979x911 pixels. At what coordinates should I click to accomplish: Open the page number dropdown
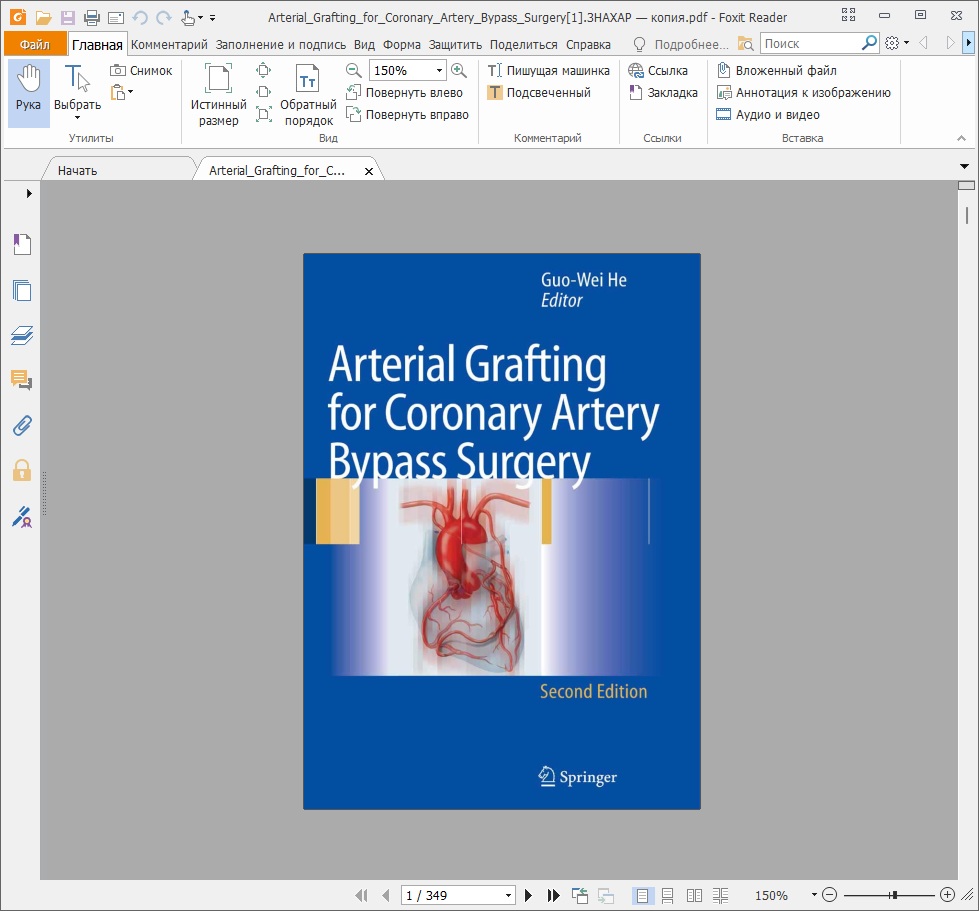[508, 895]
